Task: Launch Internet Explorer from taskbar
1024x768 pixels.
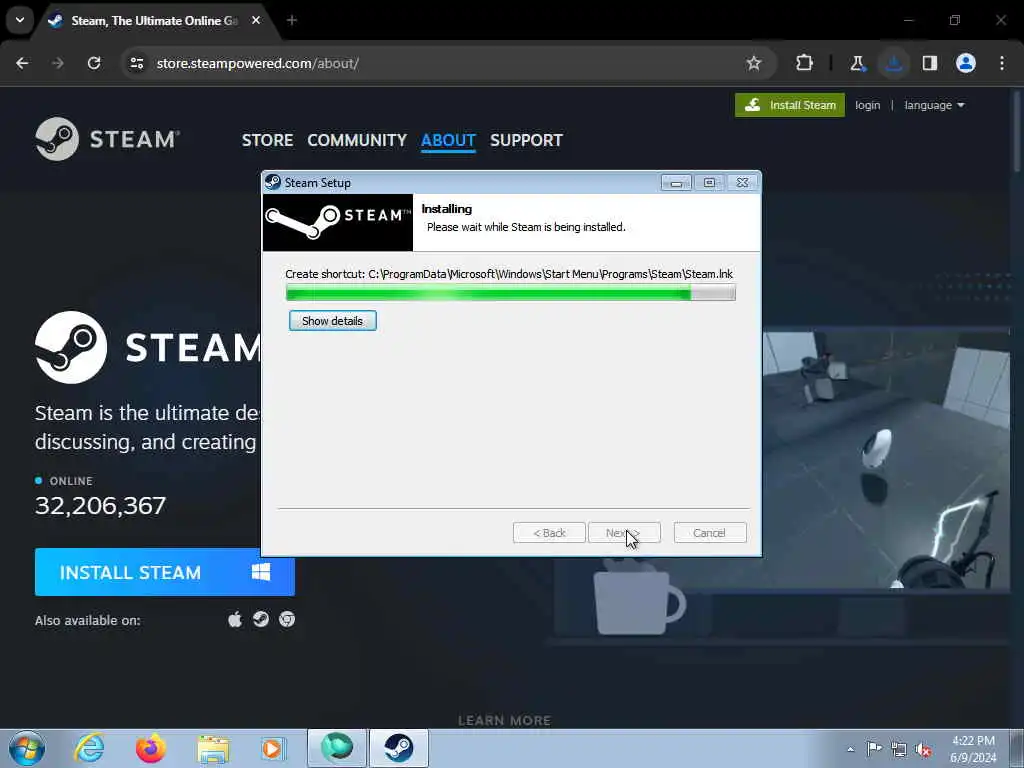Action: tap(89, 748)
